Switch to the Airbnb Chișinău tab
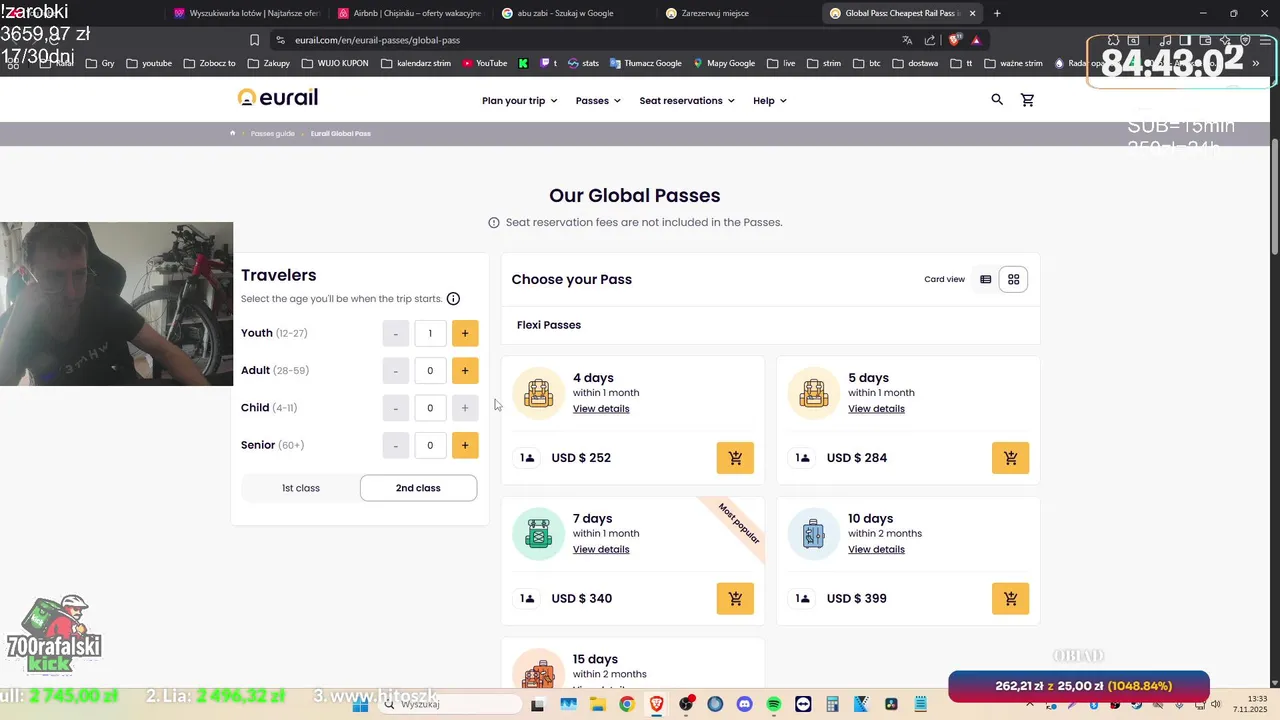 [410, 13]
